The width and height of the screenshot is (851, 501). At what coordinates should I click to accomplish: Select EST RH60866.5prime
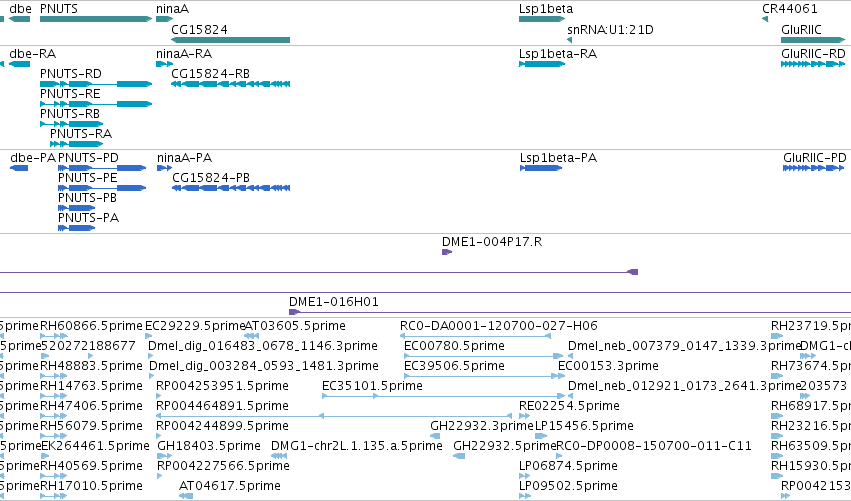click(91, 326)
